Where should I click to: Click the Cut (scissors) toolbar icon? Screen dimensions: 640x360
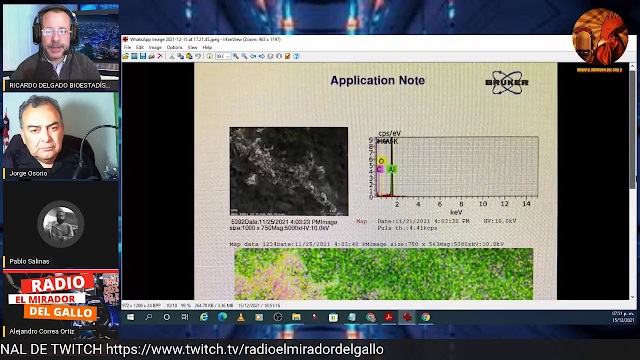click(172, 56)
